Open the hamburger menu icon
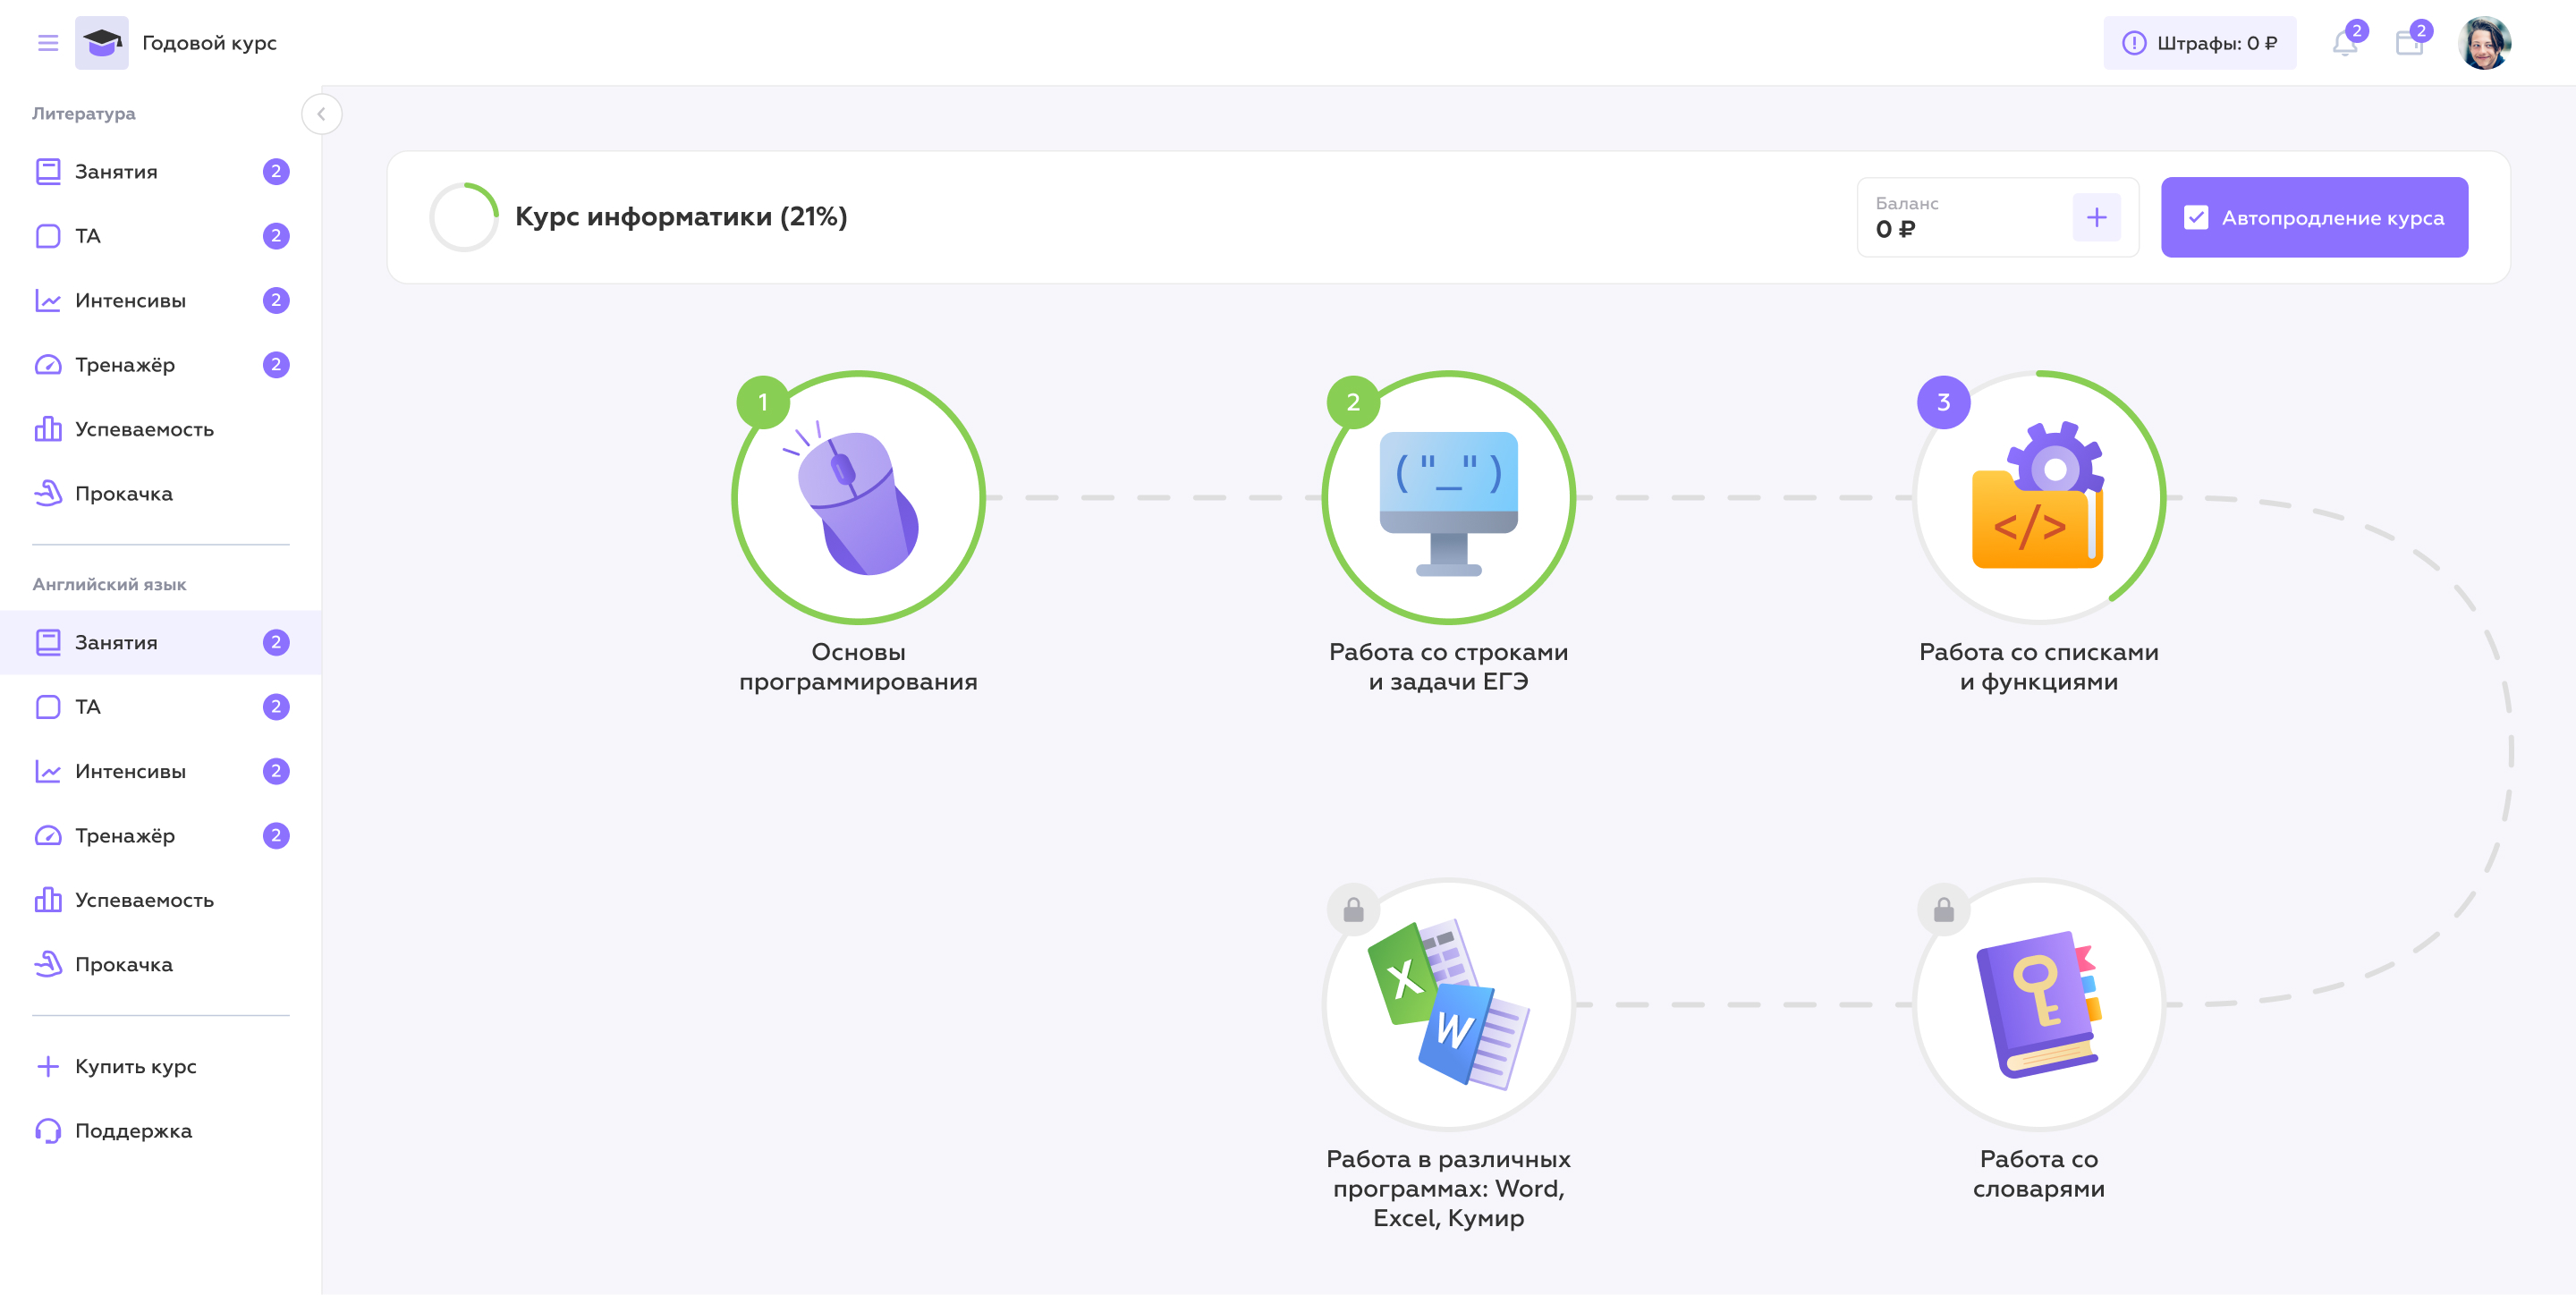This screenshot has width=2576, height=1295. click(x=48, y=43)
